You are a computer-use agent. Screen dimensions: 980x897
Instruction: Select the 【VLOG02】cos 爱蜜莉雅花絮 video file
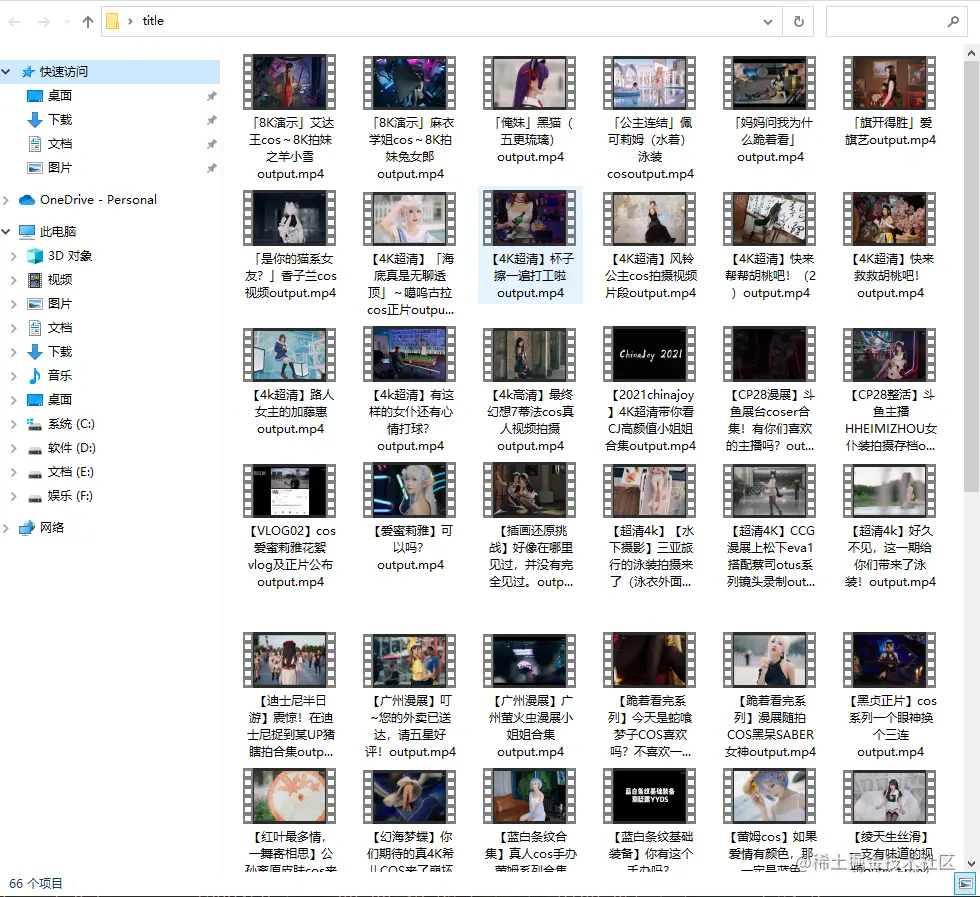point(290,526)
